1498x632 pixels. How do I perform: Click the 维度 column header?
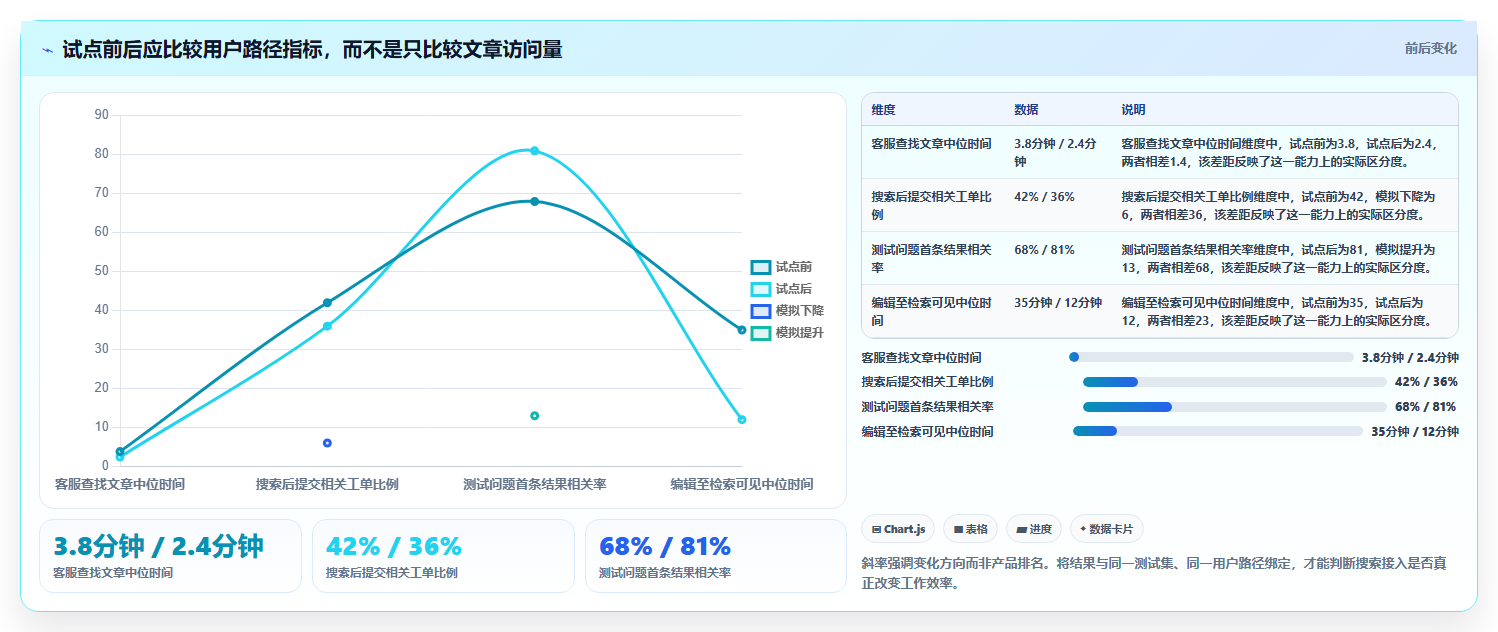coord(883,110)
